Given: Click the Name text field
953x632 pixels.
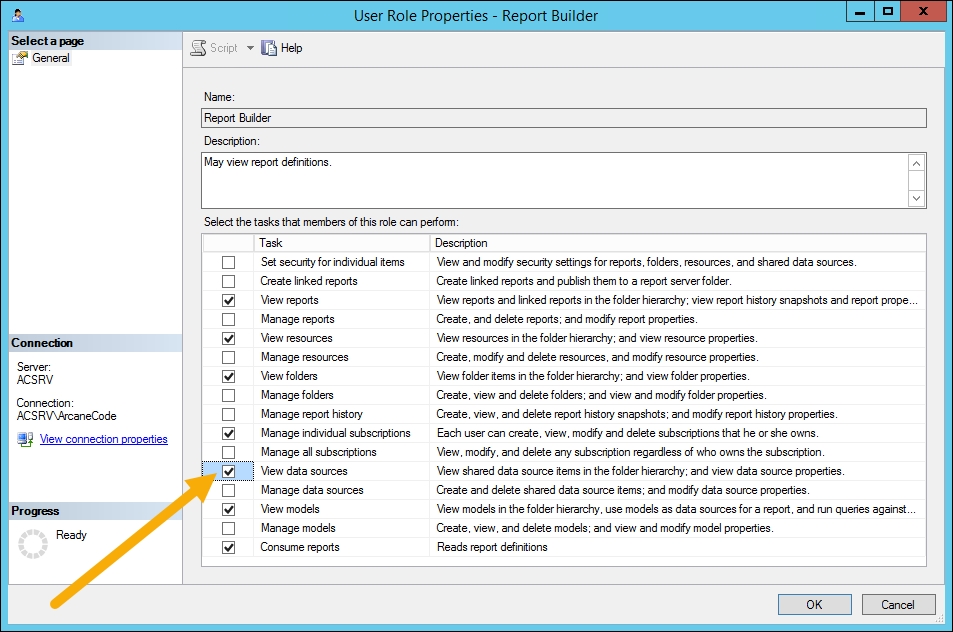Looking at the screenshot, I should coord(563,118).
